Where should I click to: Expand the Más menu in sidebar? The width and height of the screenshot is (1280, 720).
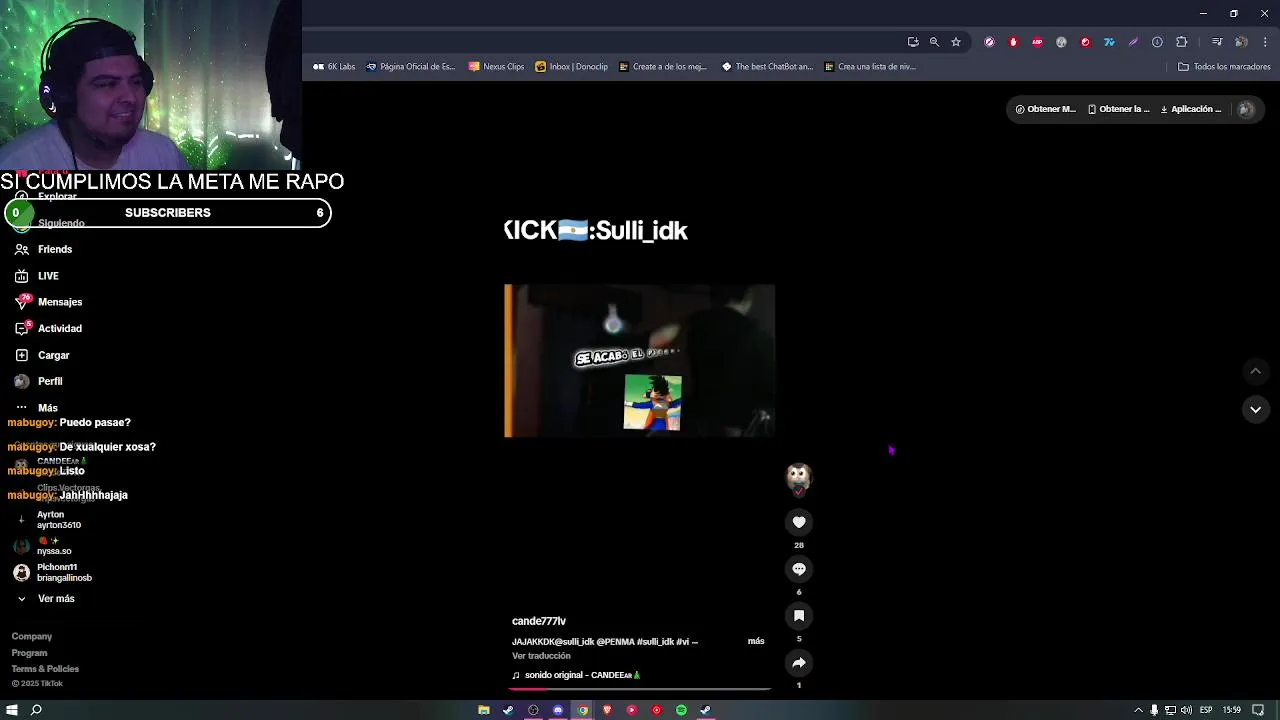click(x=37, y=408)
